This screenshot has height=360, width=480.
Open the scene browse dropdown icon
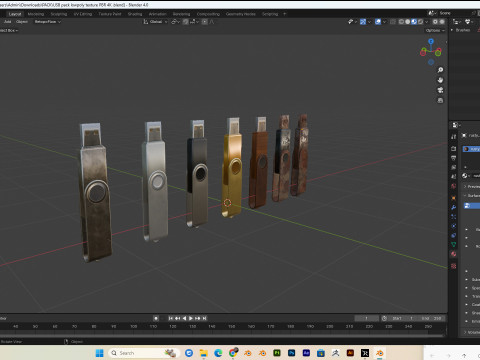(432, 13)
